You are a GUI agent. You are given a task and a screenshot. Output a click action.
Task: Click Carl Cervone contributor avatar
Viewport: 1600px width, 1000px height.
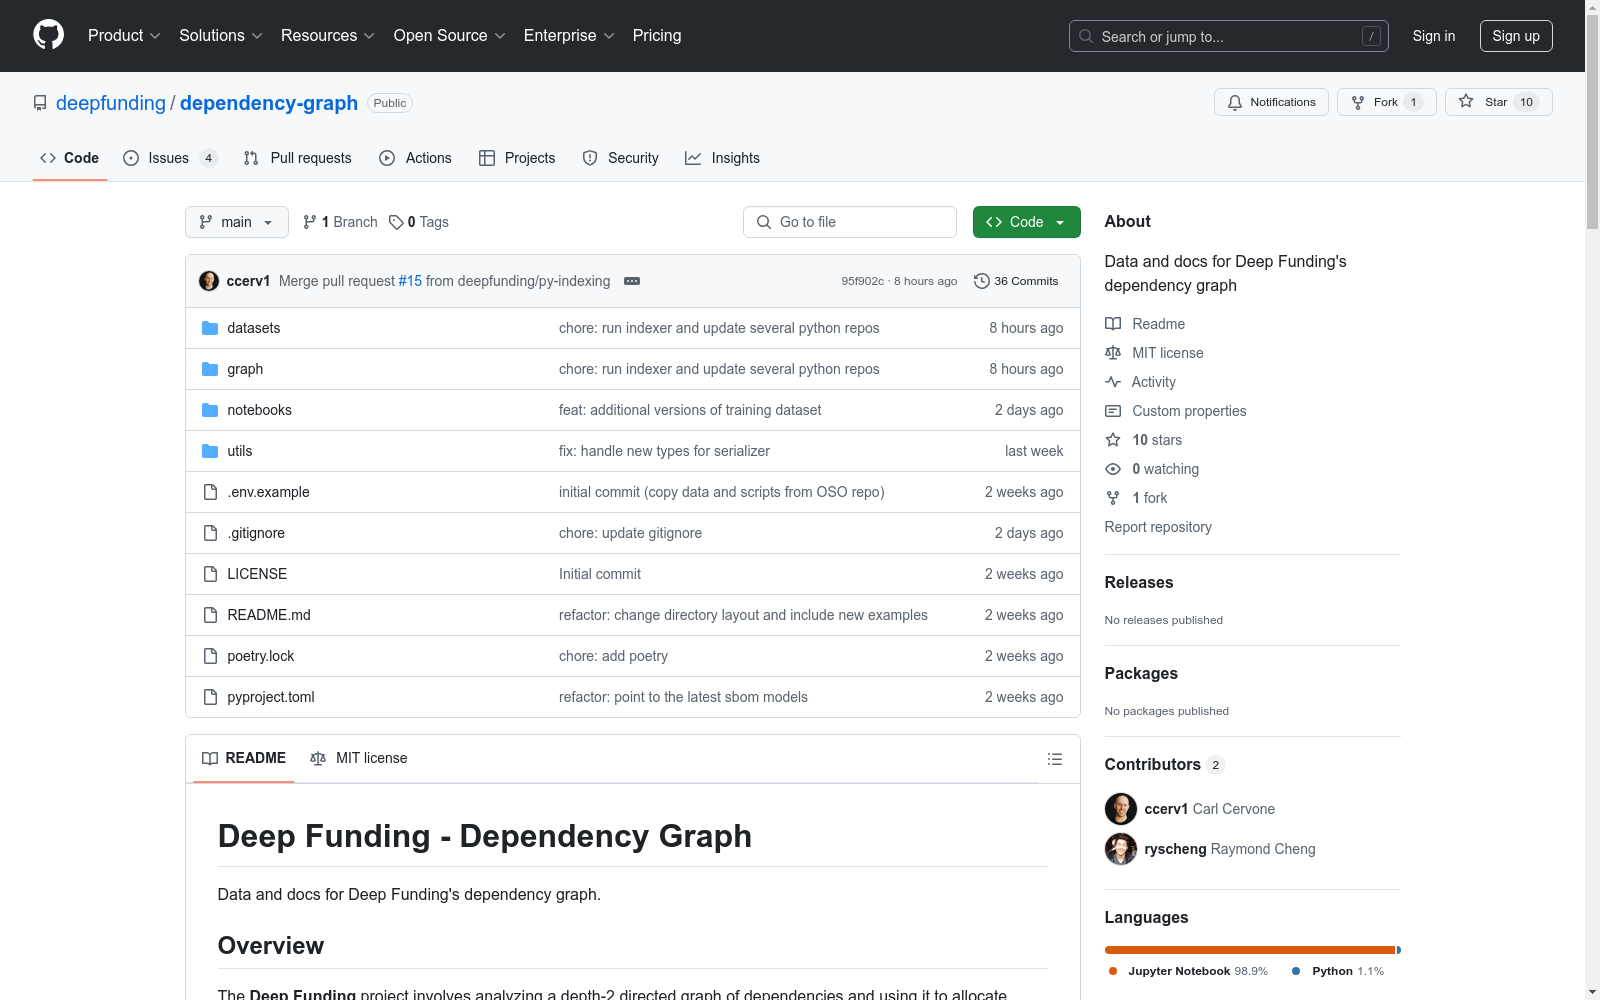click(1121, 809)
